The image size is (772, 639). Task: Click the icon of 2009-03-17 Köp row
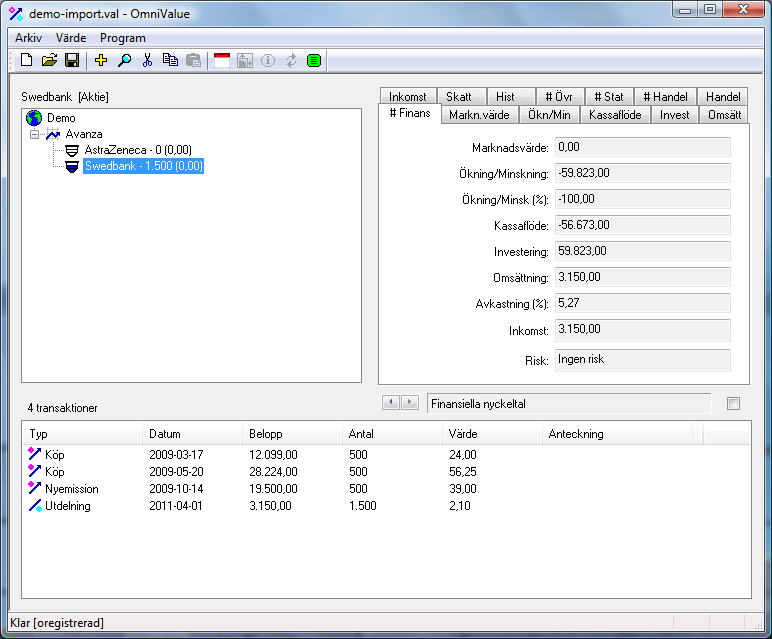[x=34, y=454]
